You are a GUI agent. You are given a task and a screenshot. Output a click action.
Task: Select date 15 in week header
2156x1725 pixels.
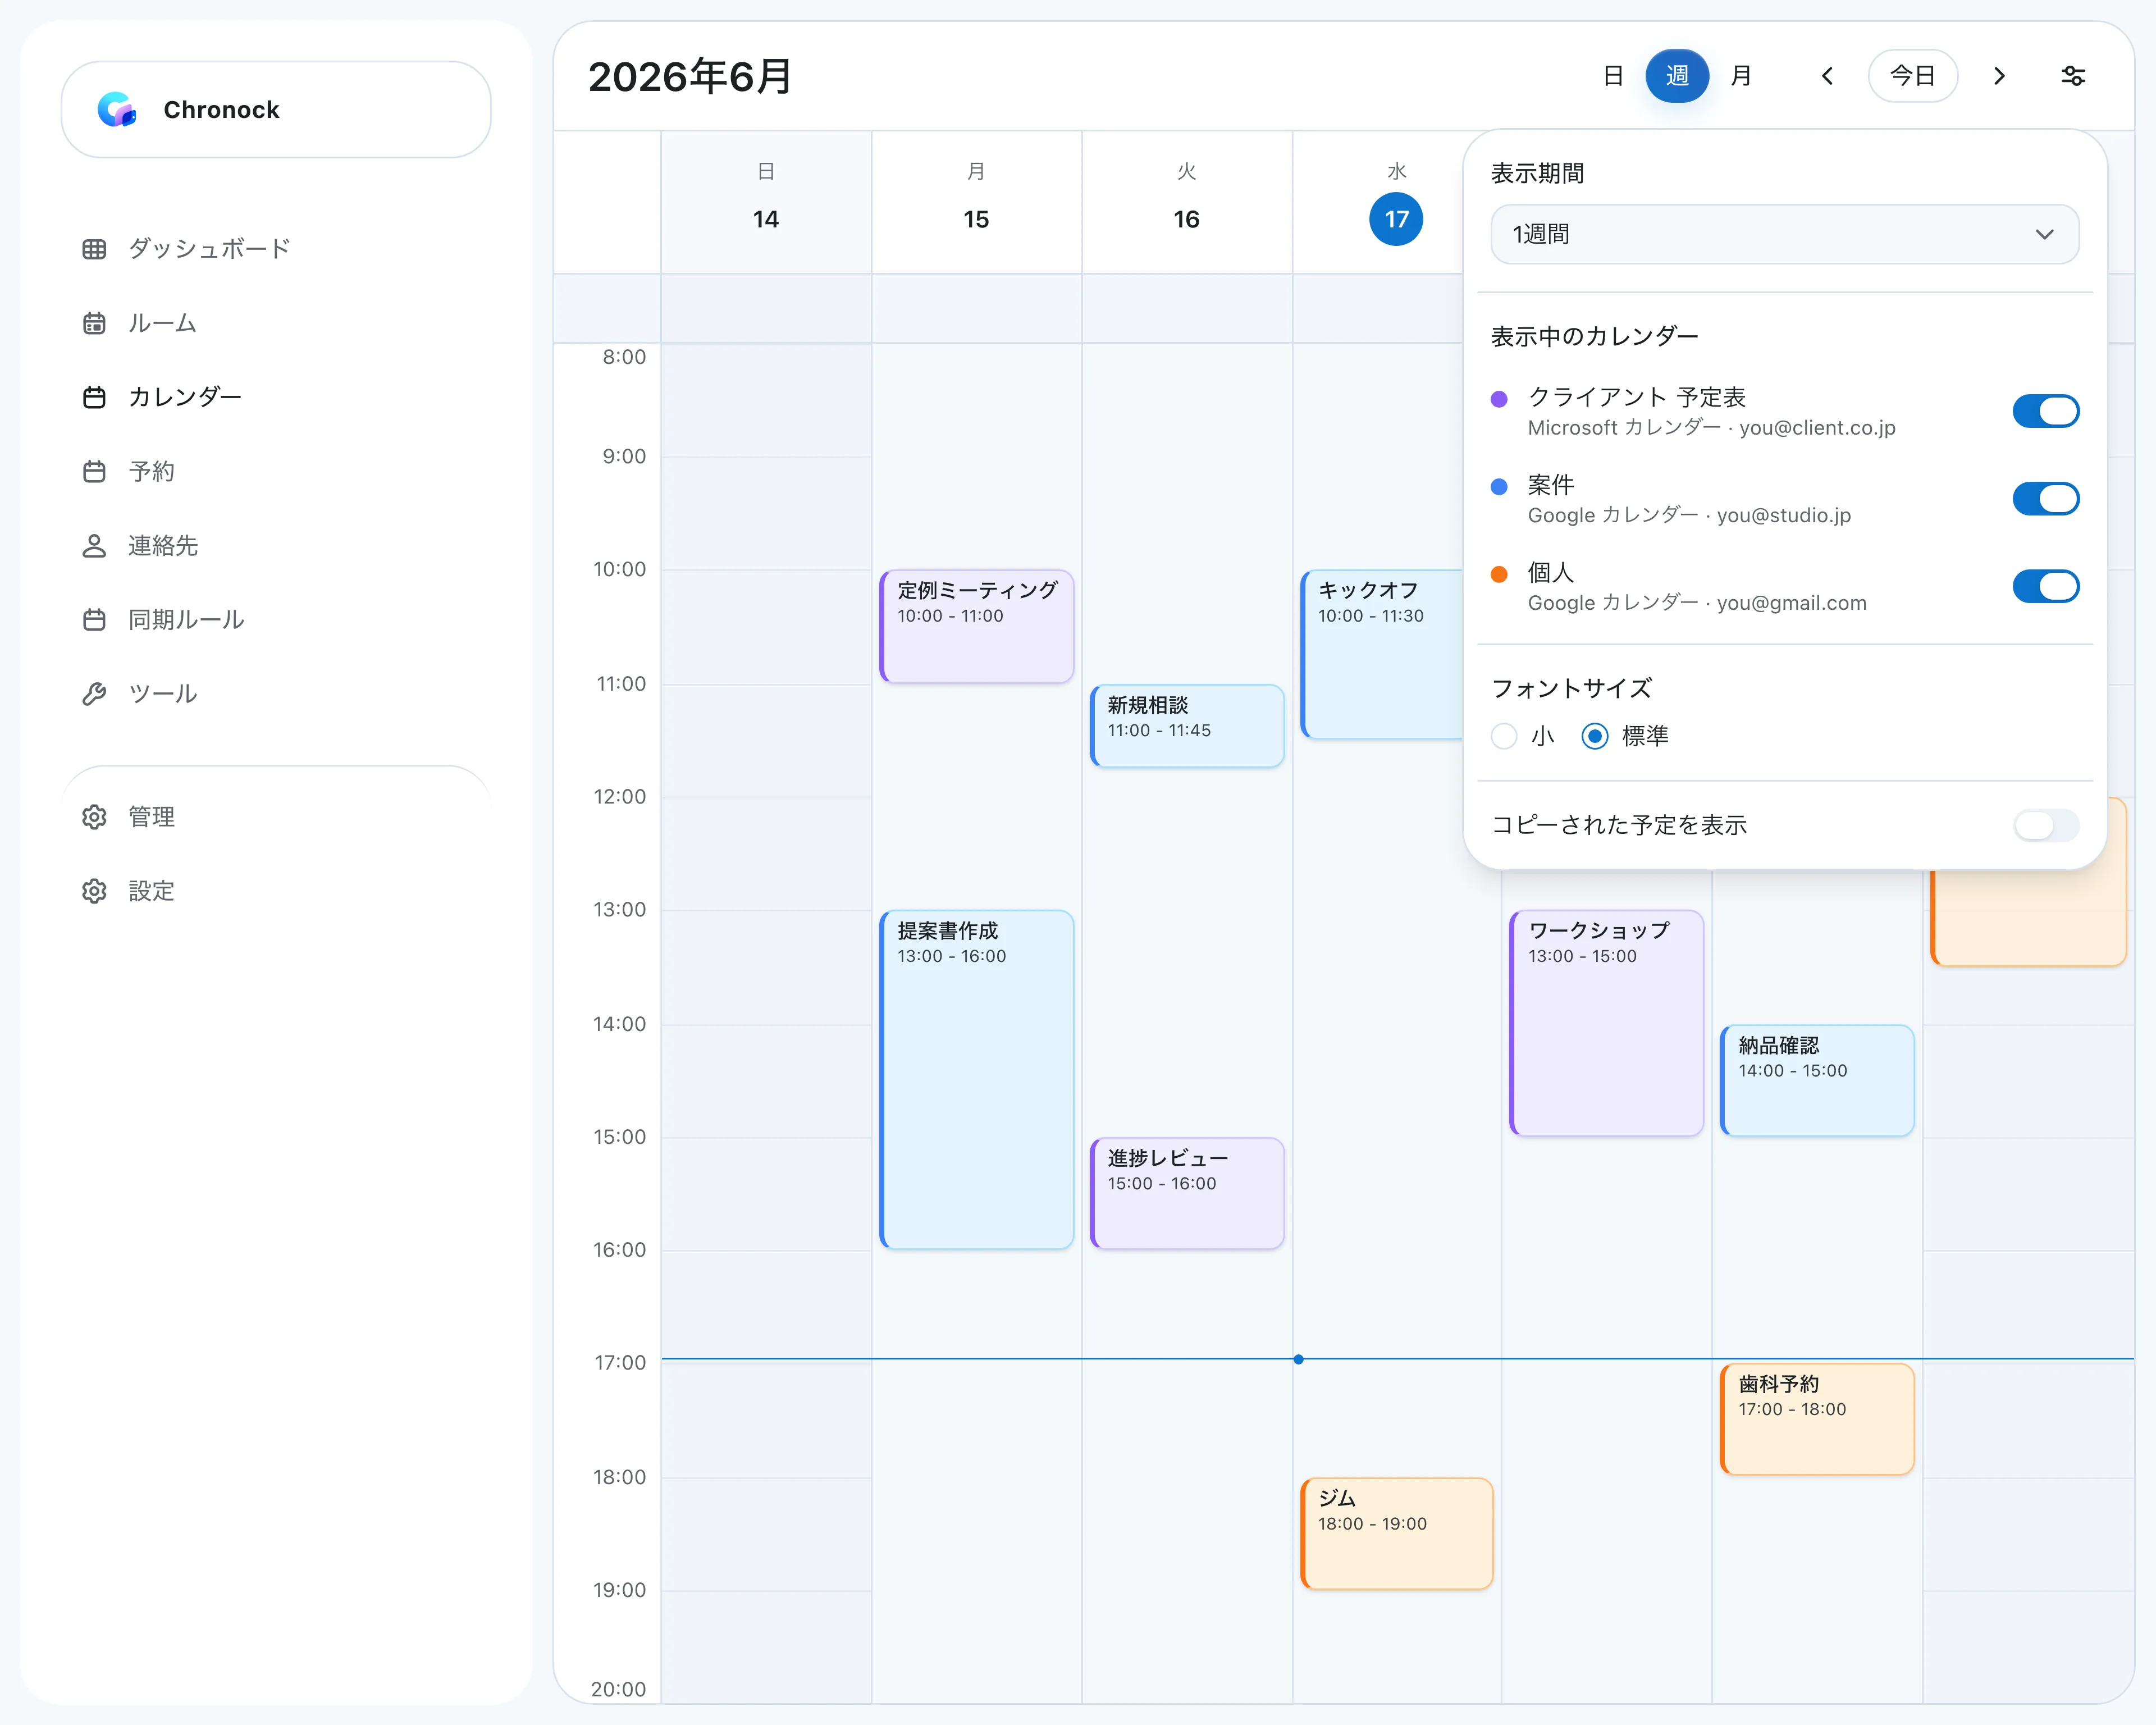click(976, 219)
